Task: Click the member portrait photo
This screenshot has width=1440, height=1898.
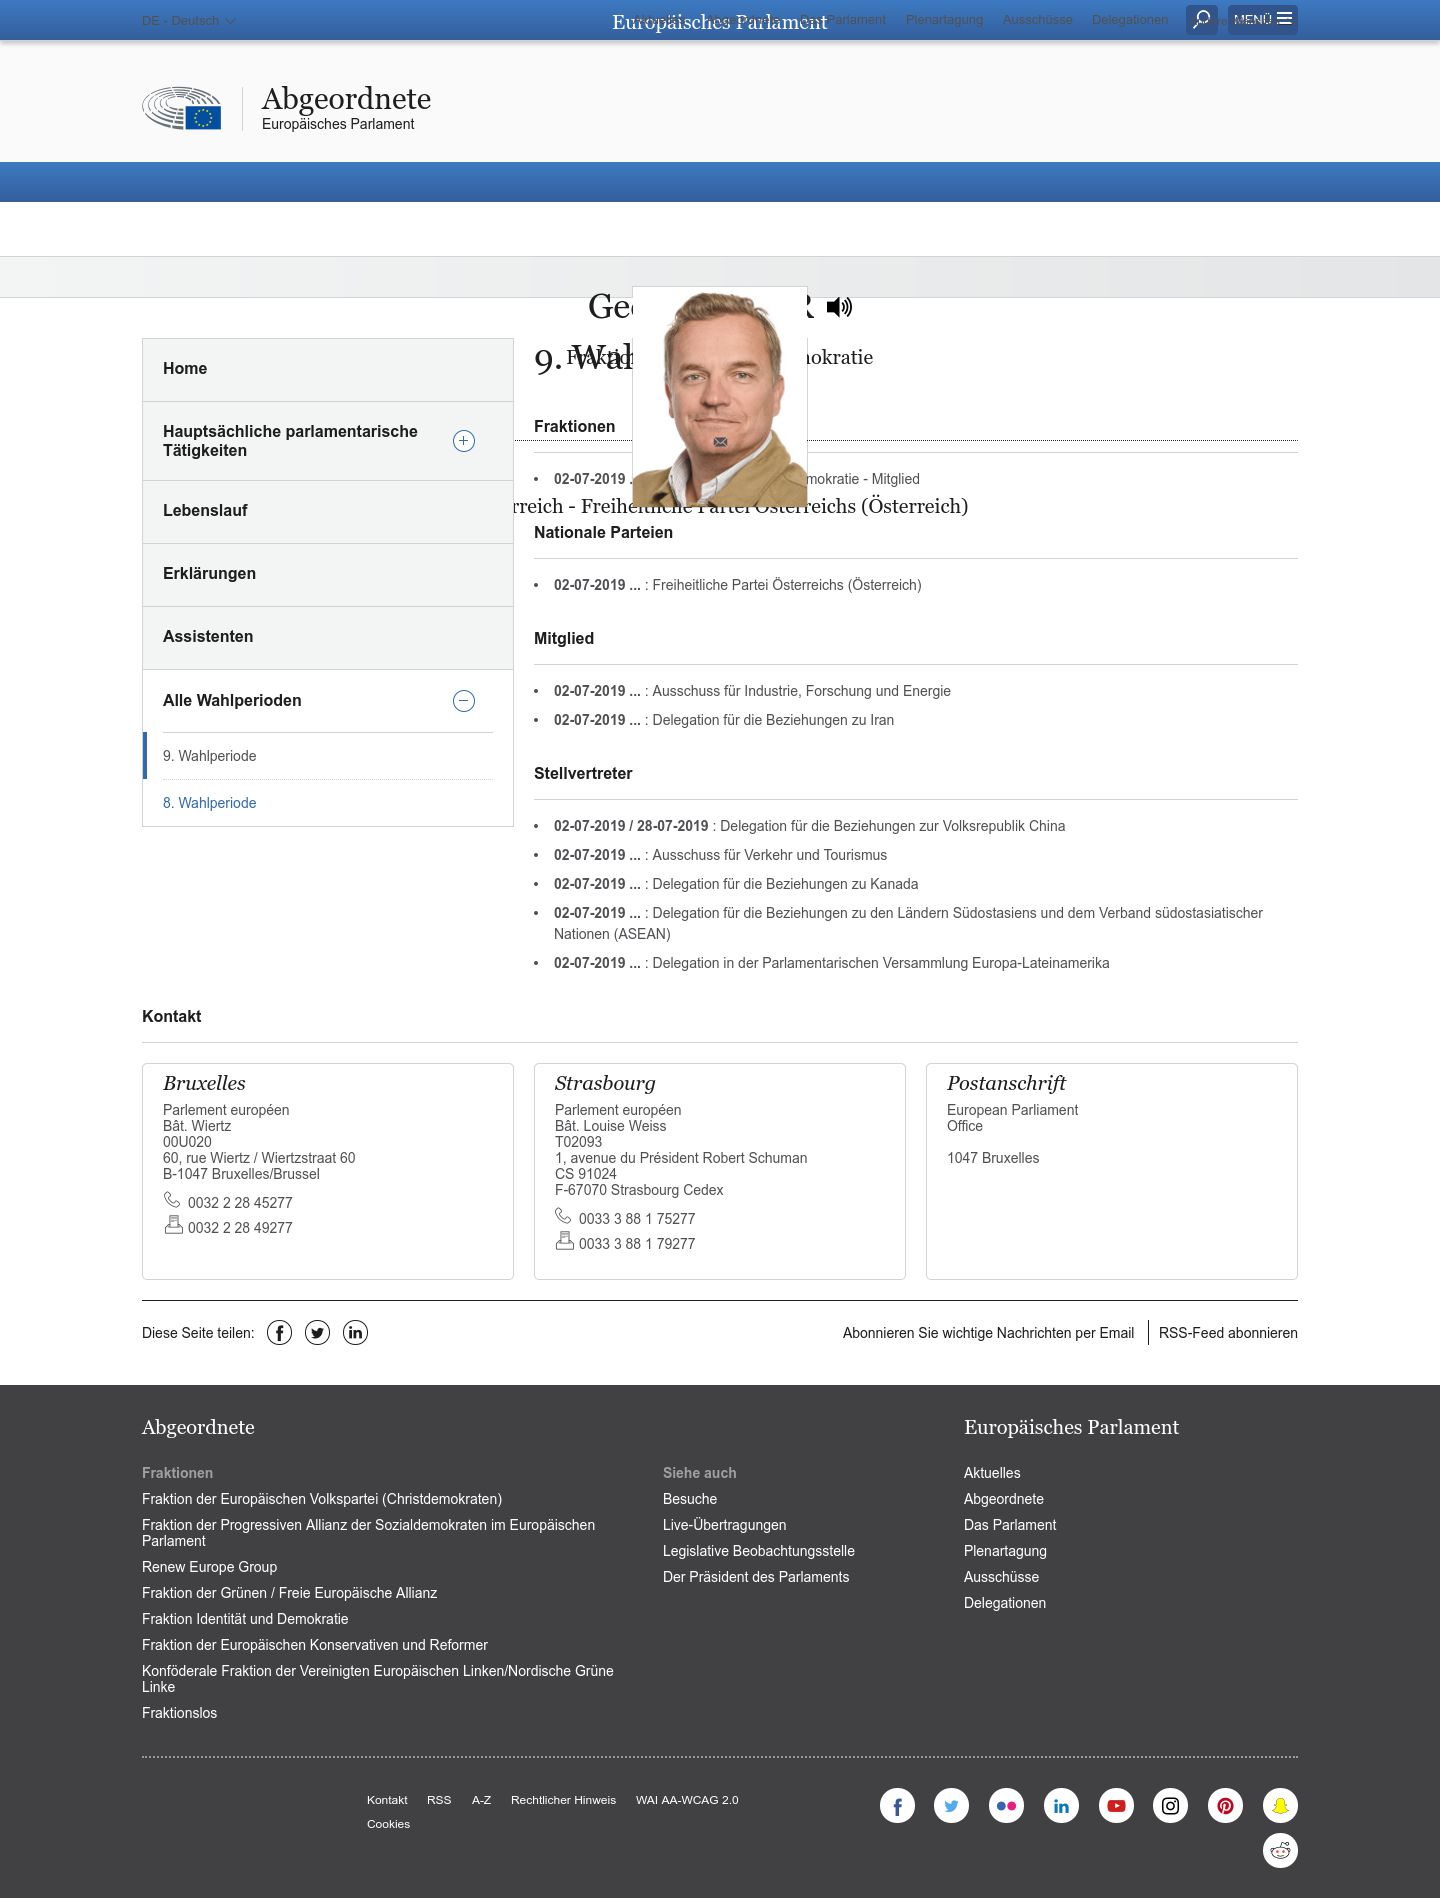Action: pyautogui.click(x=720, y=397)
